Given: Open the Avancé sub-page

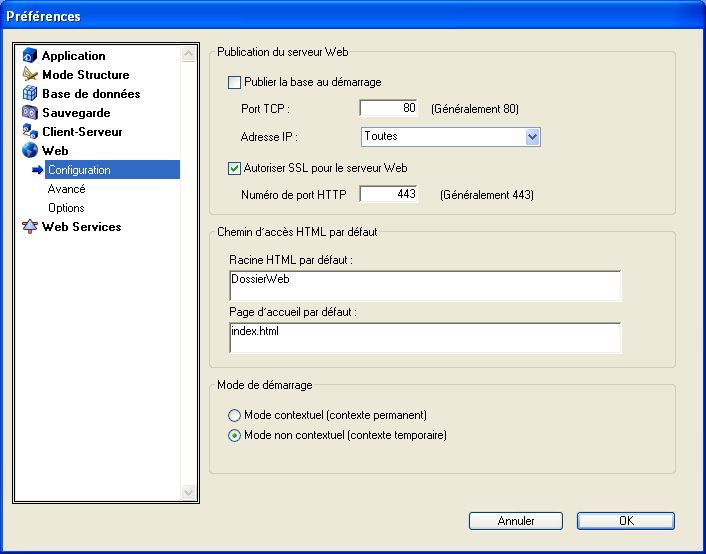Looking at the screenshot, I should pyautogui.click(x=66, y=189).
